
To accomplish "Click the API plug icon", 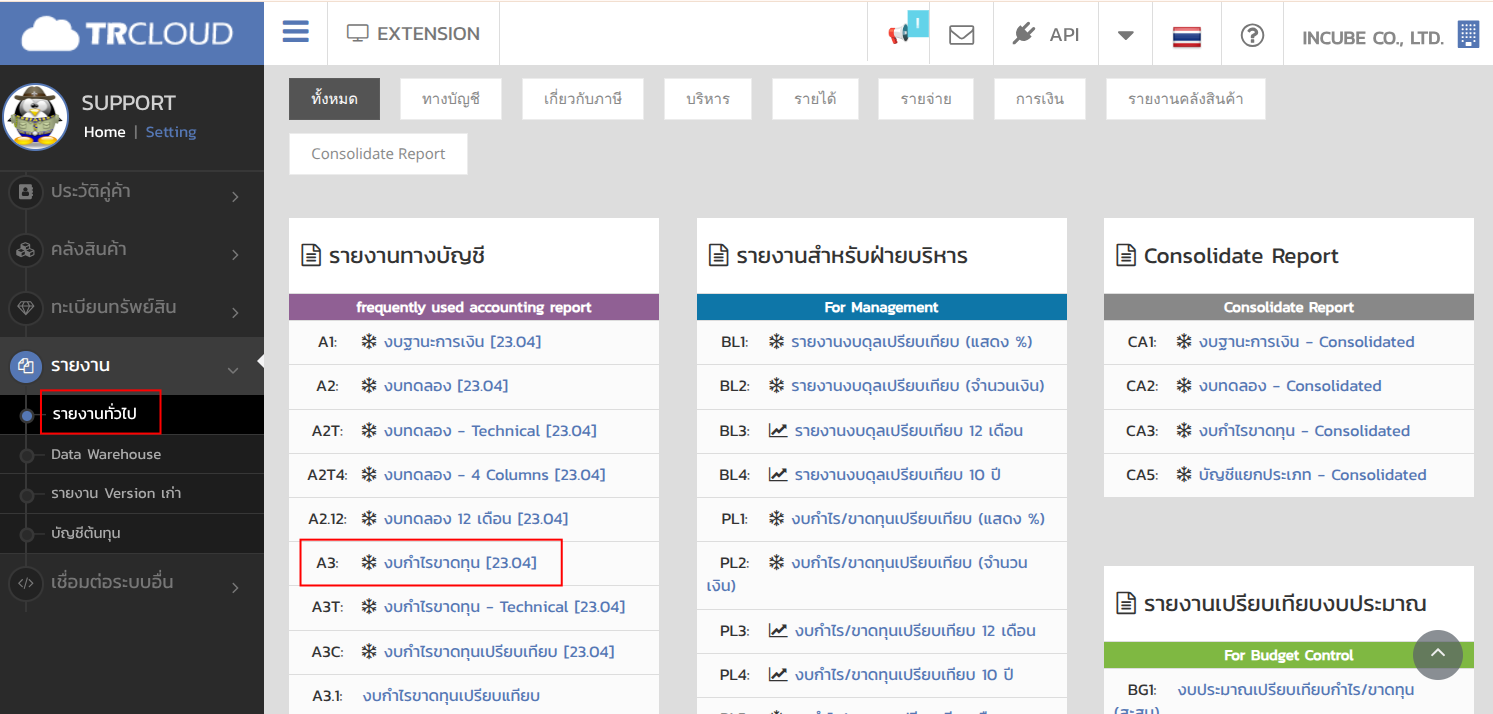I will tap(1023, 34).
